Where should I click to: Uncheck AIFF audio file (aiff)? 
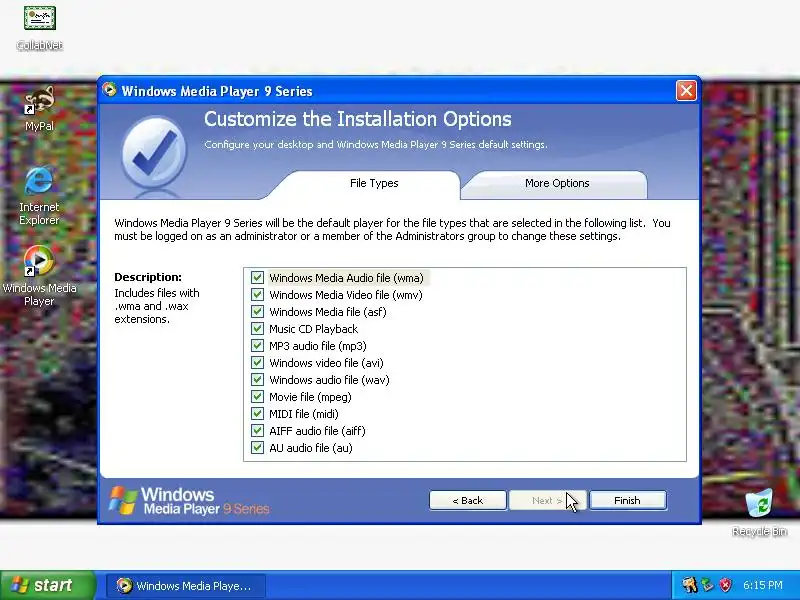click(257, 431)
